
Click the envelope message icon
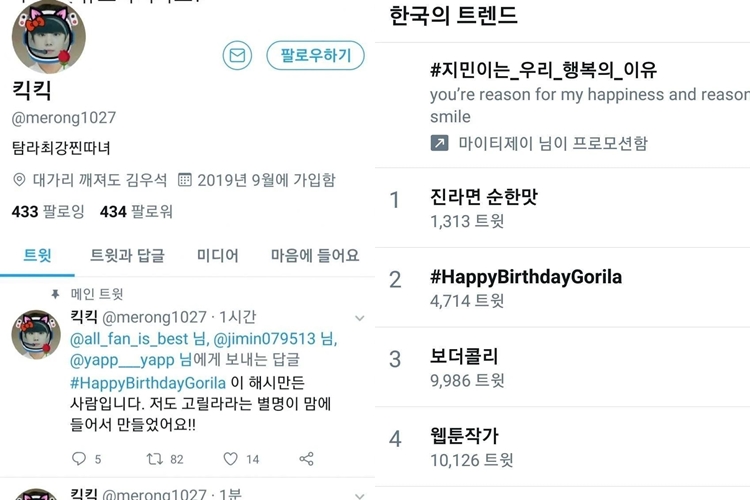pos(237,56)
